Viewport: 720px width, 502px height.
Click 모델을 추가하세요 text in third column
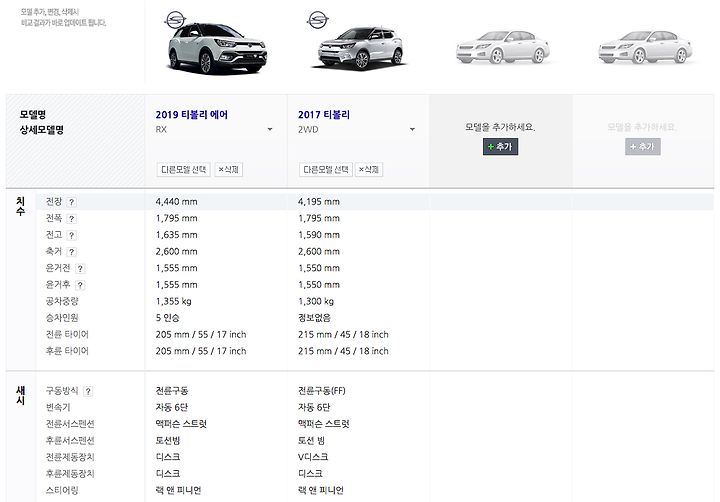500,127
